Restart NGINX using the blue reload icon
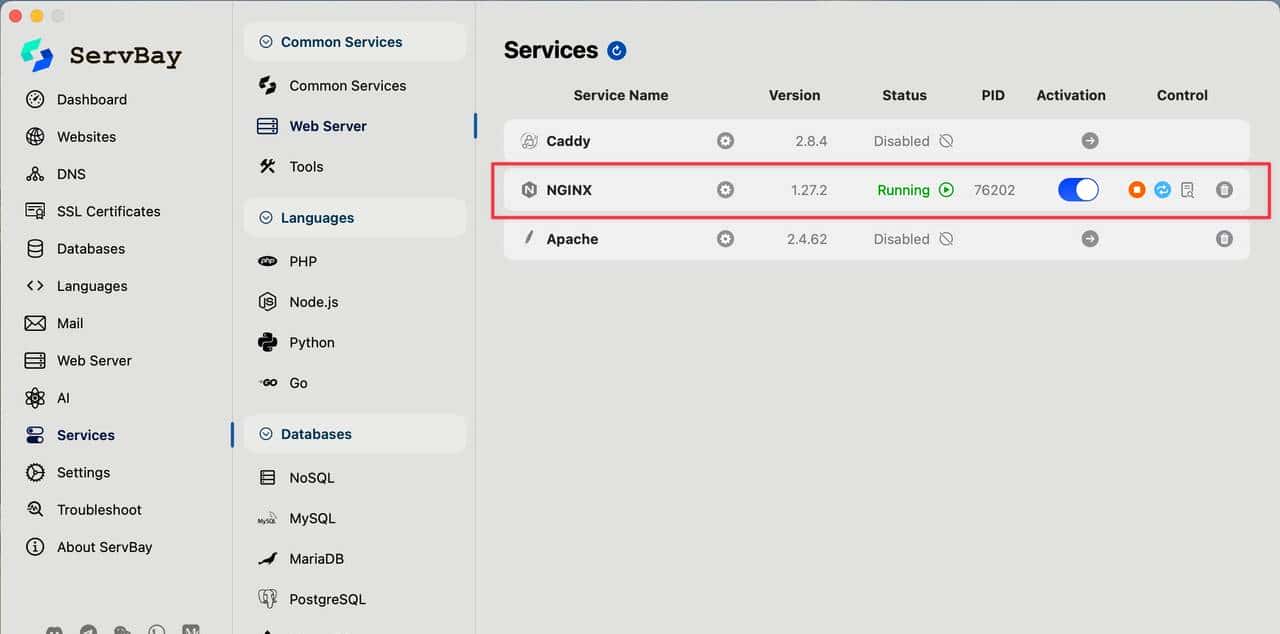Image resolution: width=1280 pixels, height=634 pixels. (x=1162, y=190)
